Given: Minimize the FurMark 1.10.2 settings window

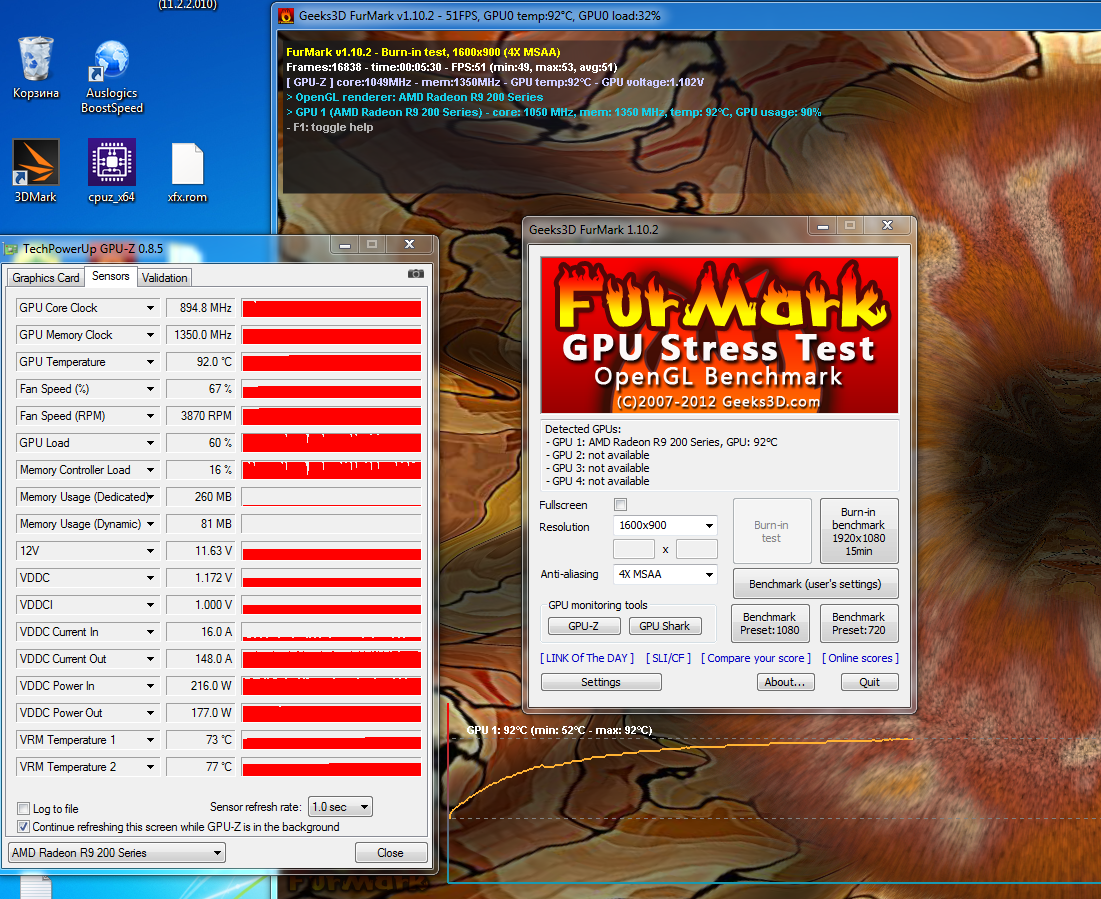Looking at the screenshot, I should coord(823,225).
